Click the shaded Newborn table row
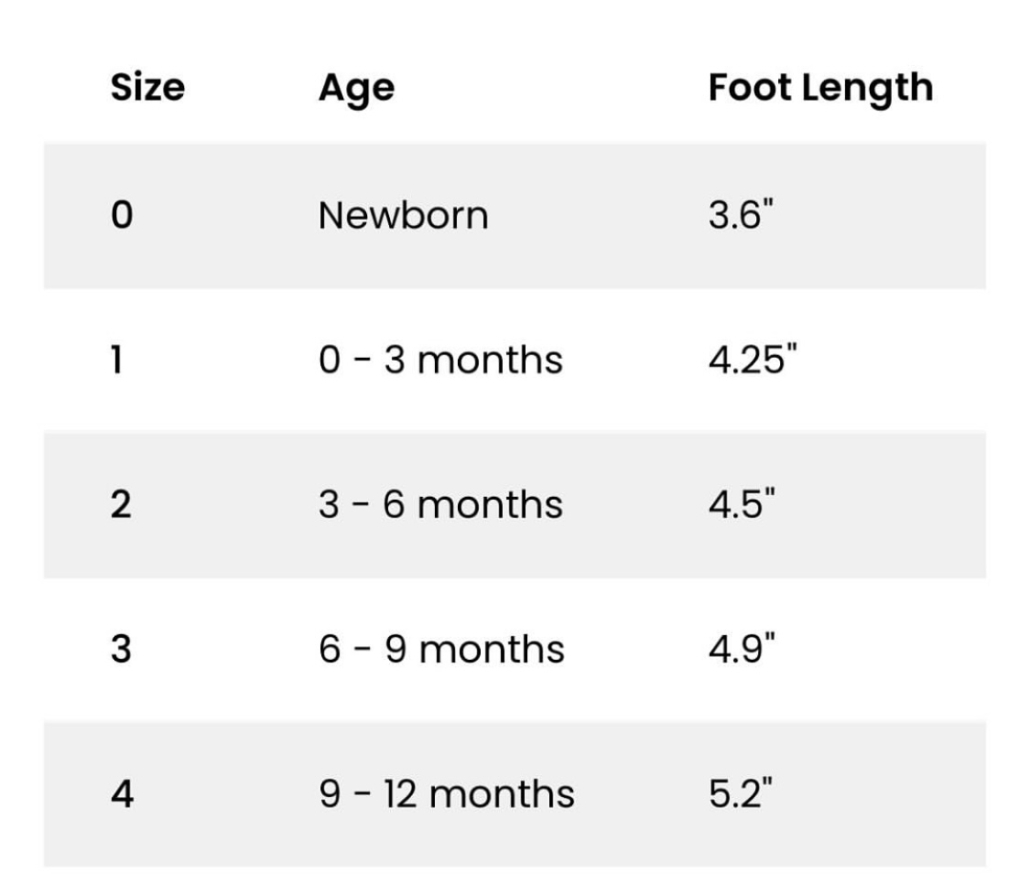This screenshot has height=894, width=1030. click(x=515, y=215)
